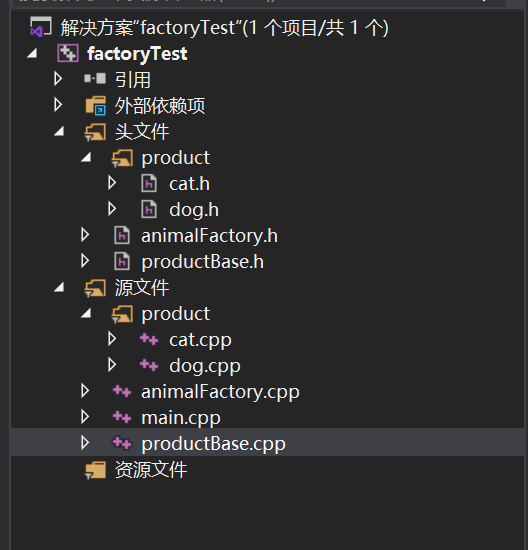This screenshot has height=550, width=528.
Task: Expand the main.cpp node arrow
Action: coord(85,416)
